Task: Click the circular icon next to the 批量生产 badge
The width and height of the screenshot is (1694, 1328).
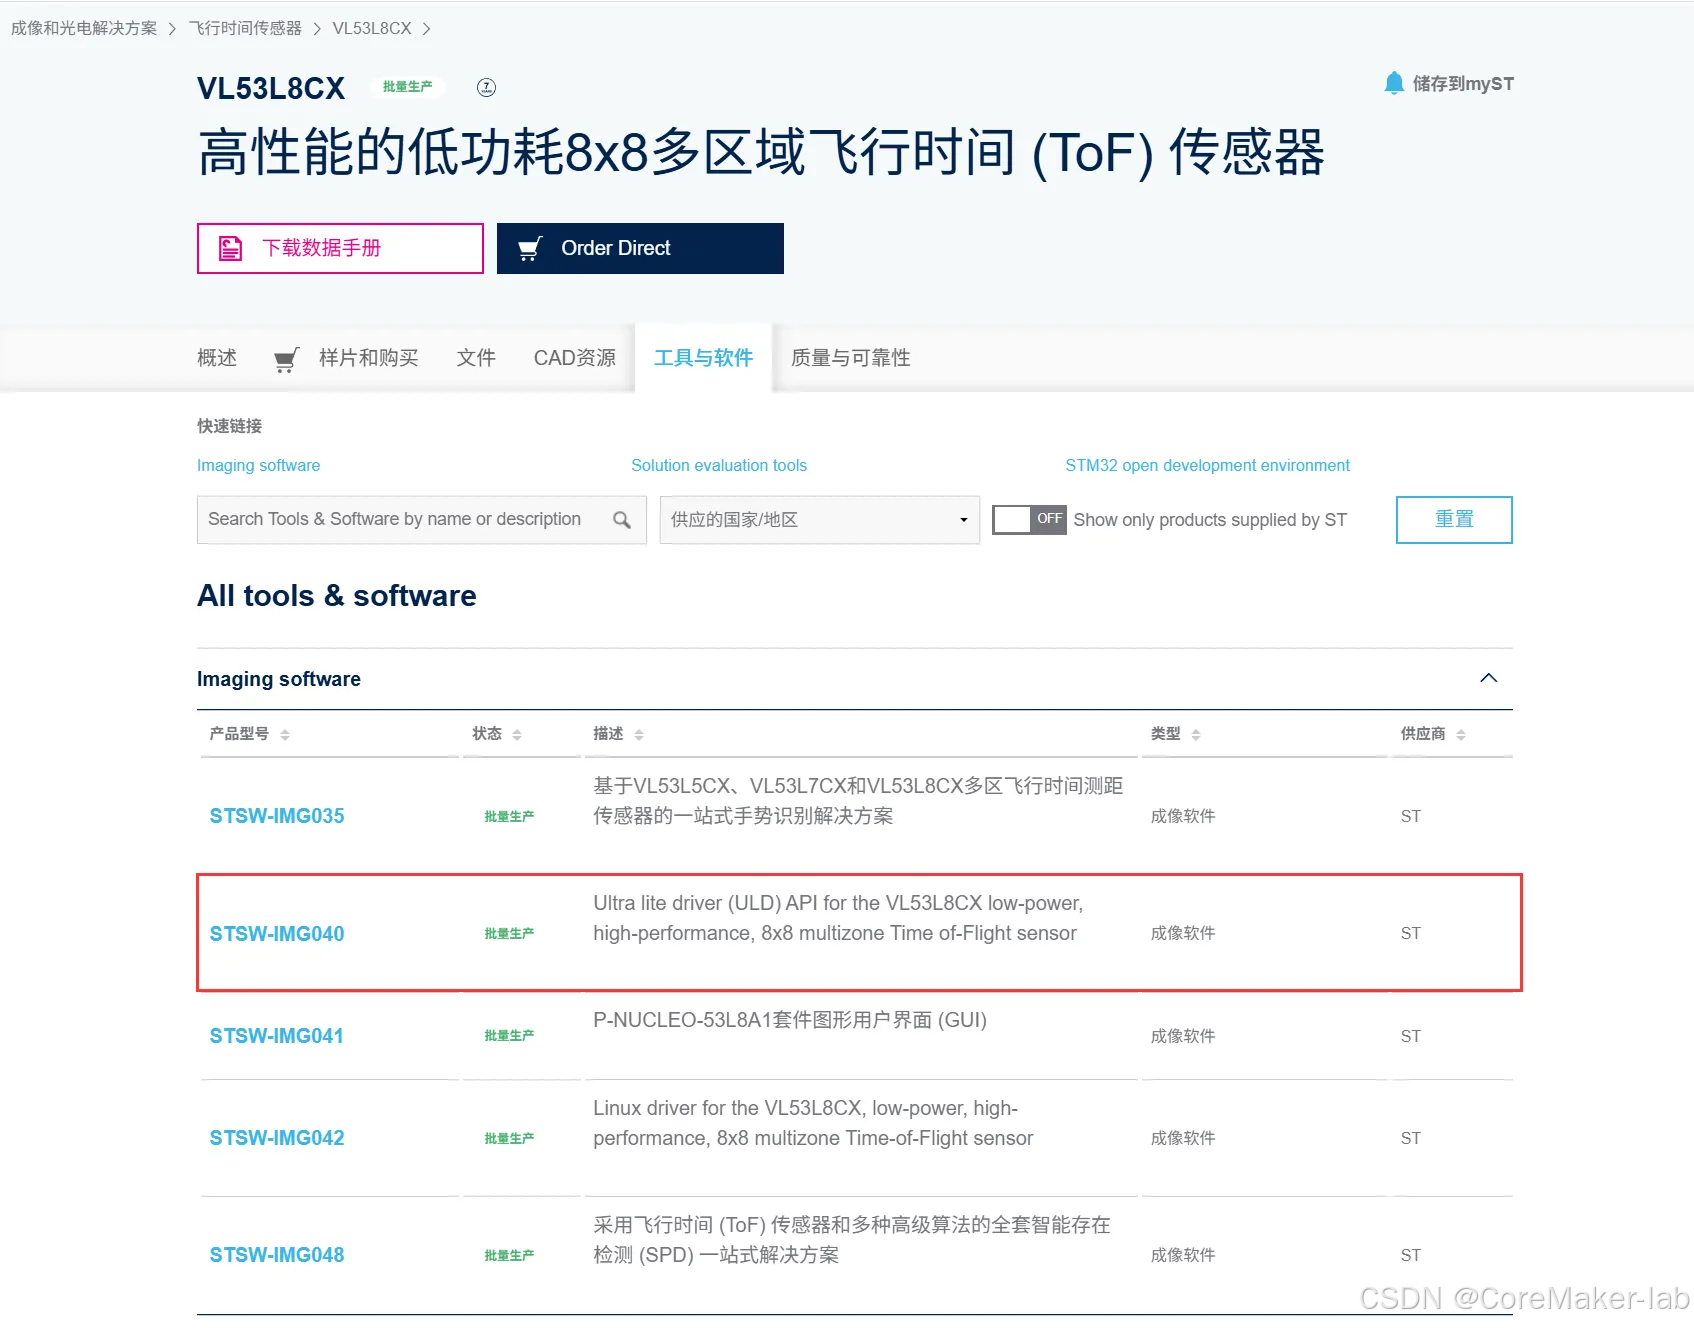Action: point(486,87)
